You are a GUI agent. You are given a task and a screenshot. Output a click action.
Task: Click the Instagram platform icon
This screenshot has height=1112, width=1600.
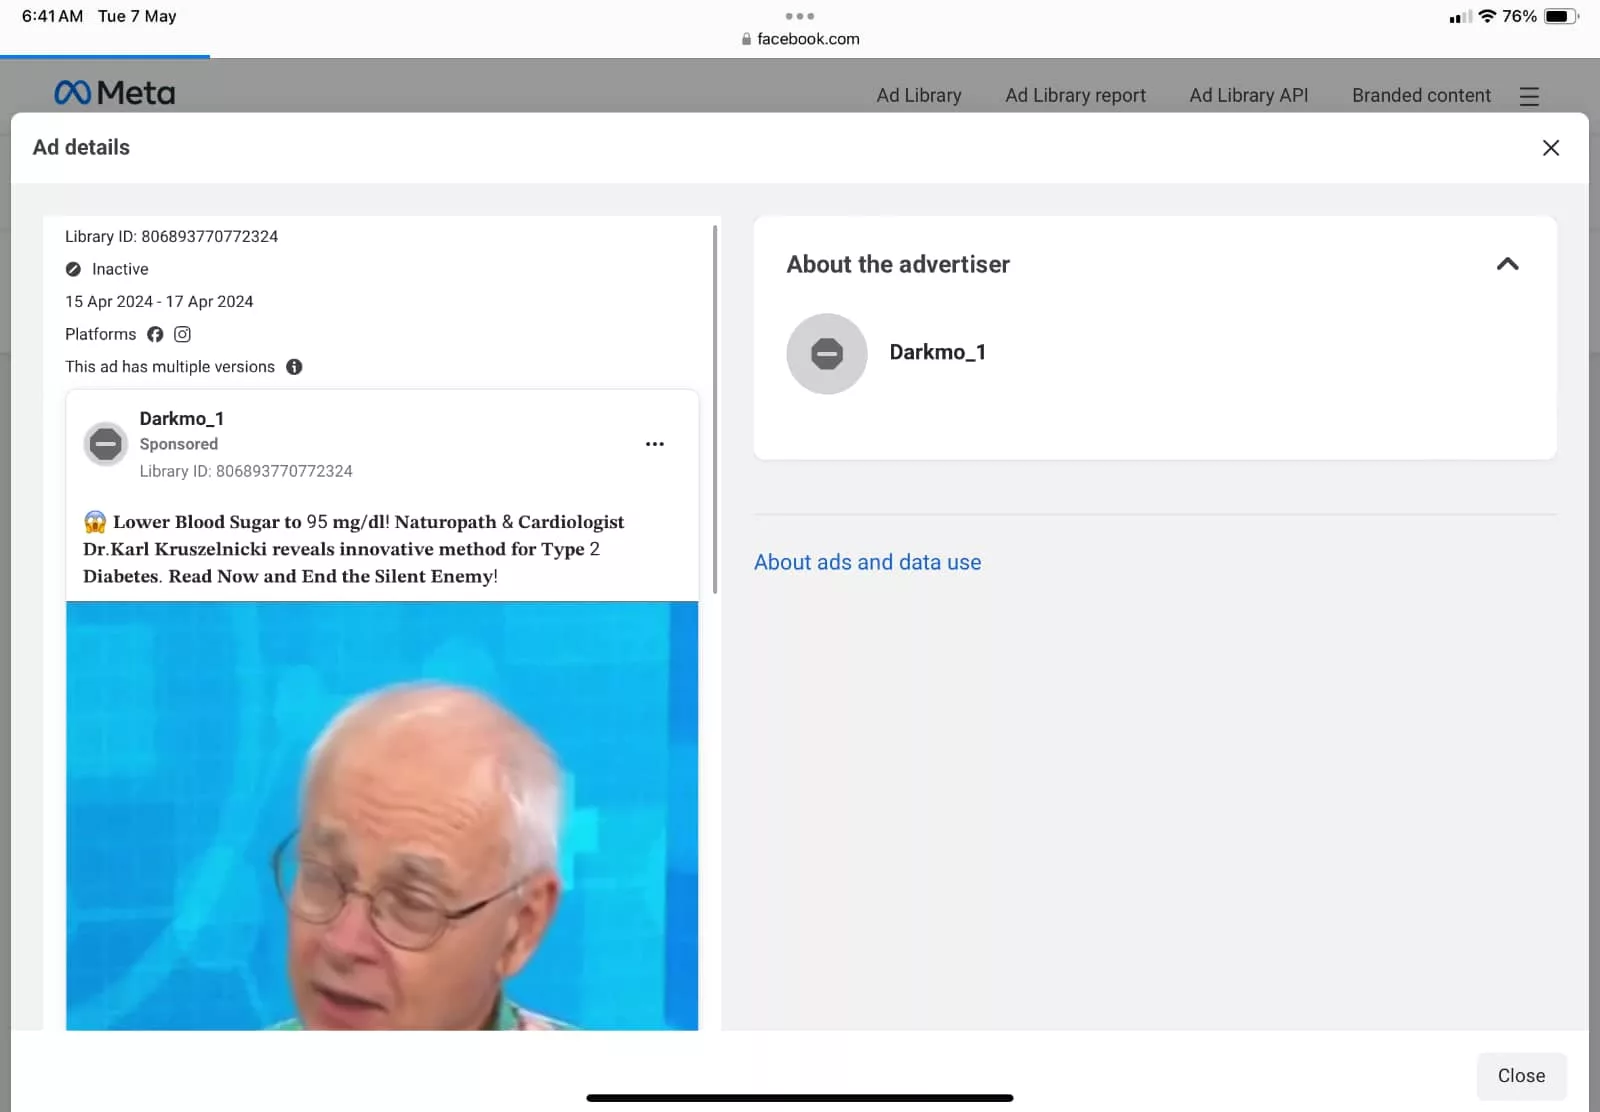[x=182, y=334]
